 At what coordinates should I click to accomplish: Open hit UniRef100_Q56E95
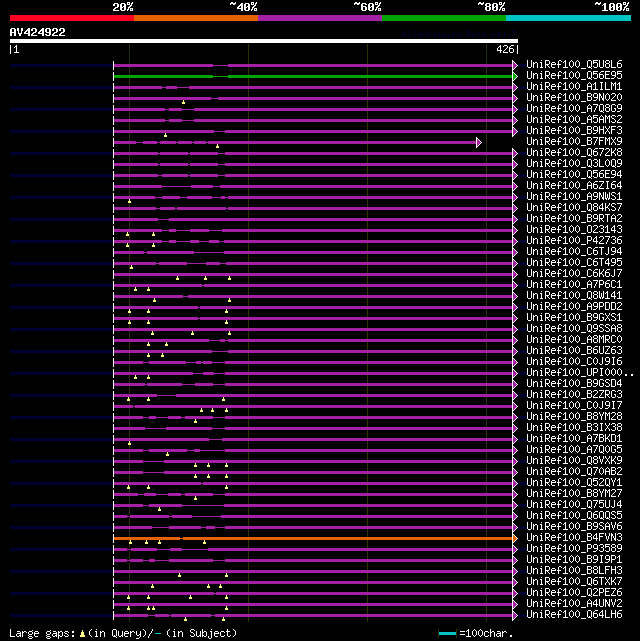pos(574,76)
